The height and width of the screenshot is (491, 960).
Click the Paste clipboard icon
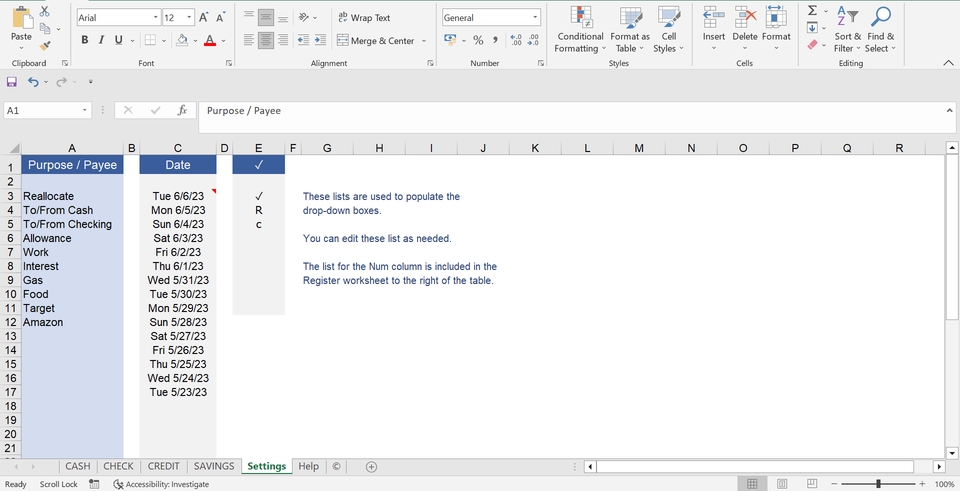(21, 17)
